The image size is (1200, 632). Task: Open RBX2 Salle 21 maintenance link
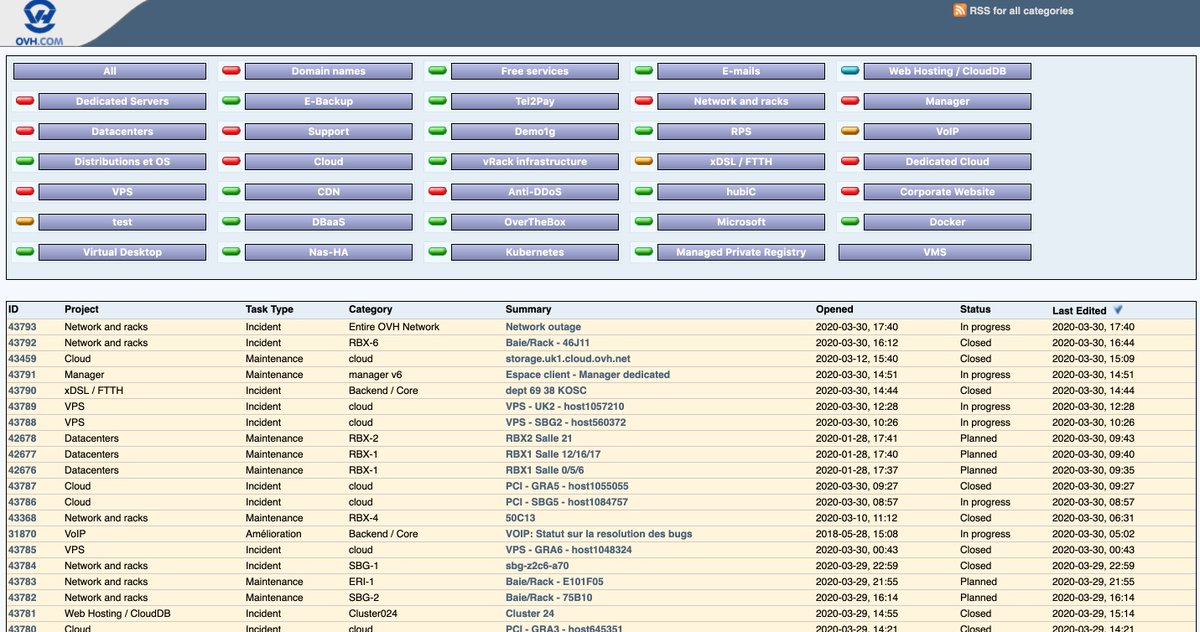tap(539, 438)
